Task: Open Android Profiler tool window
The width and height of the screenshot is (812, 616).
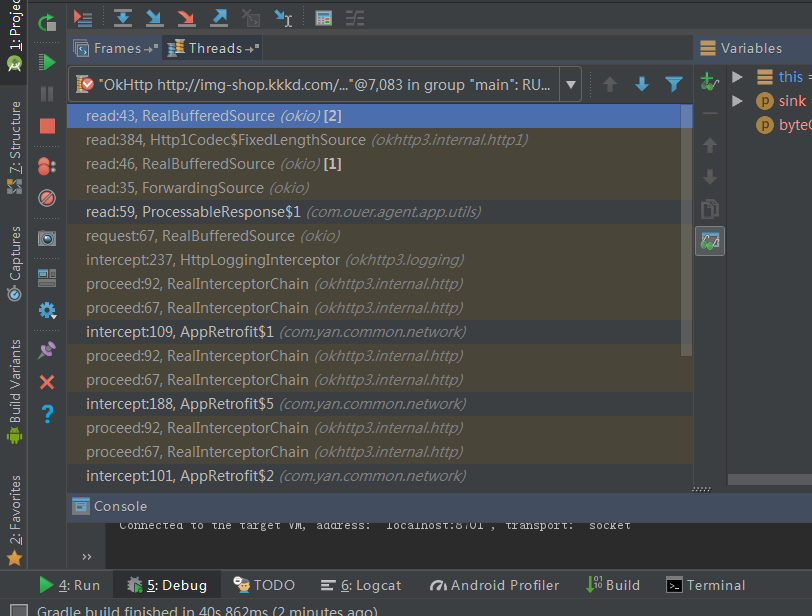Action: [494, 585]
